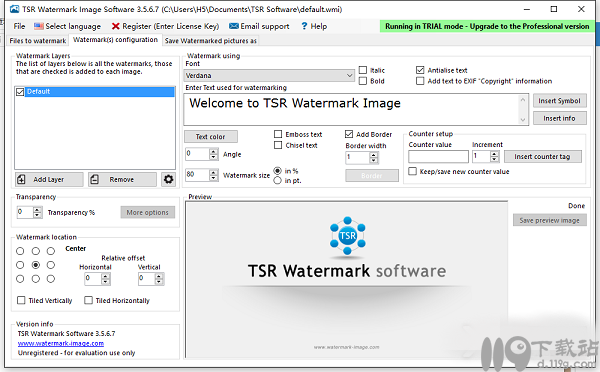Open Select language menu
The width and height of the screenshot is (600, 372).
(x=67, y=26)
